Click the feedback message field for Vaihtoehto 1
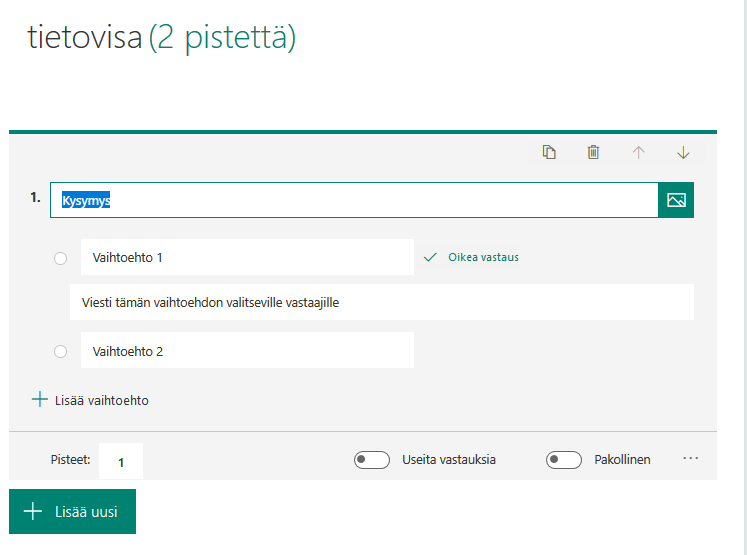The width and height of the screenshot is (747, 555). (x=381, y=302)
